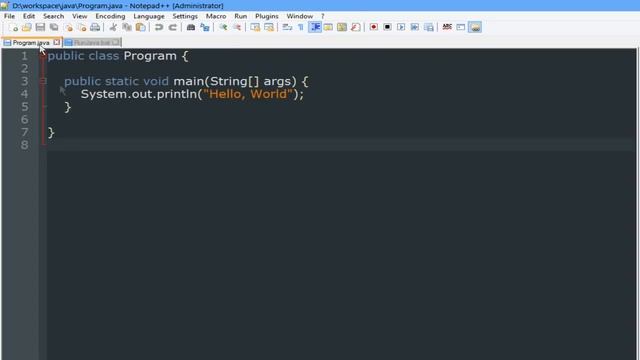Click the word "Program" in line 1
Viewport: 640px width, 360px height.
click(150, 56)
